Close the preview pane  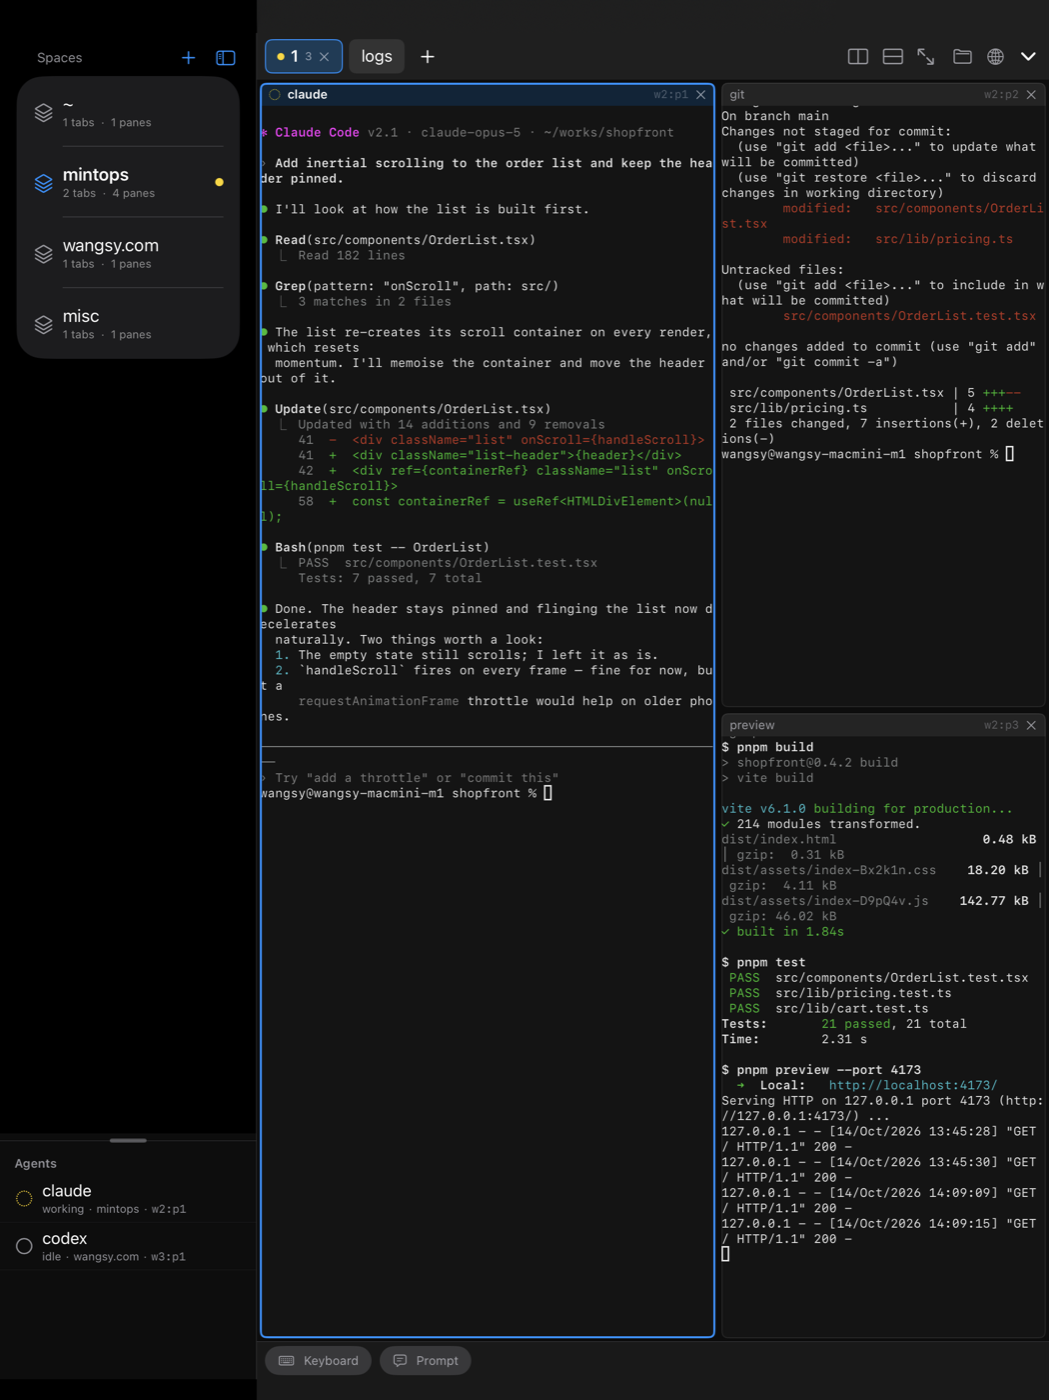tap(1031, 725)
